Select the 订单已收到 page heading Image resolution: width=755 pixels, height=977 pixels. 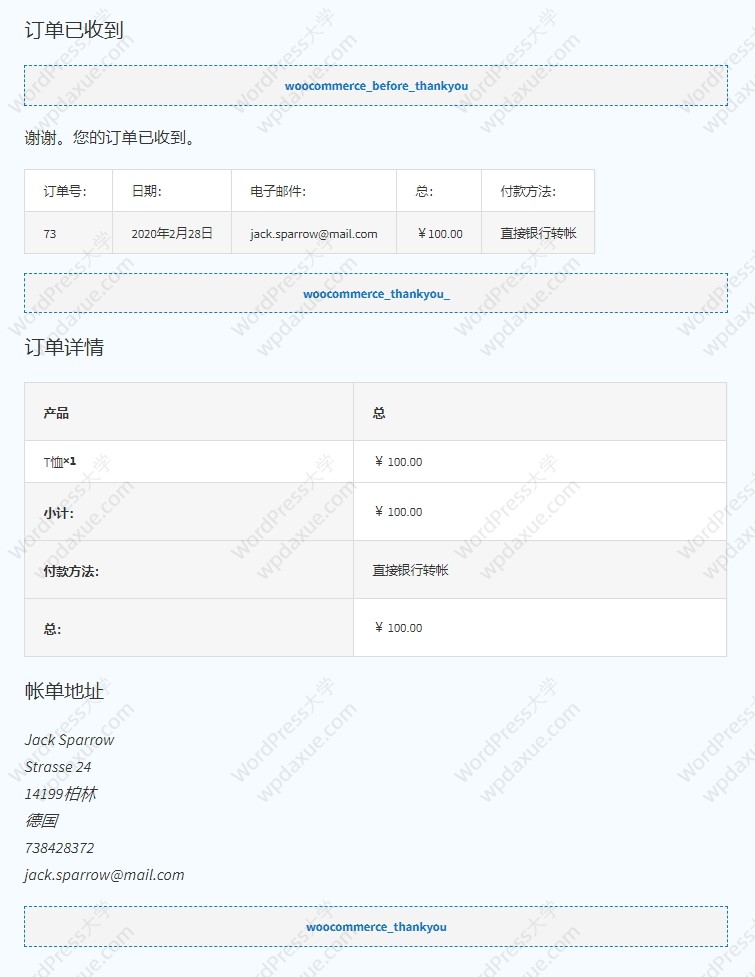(x=74, y=30)
